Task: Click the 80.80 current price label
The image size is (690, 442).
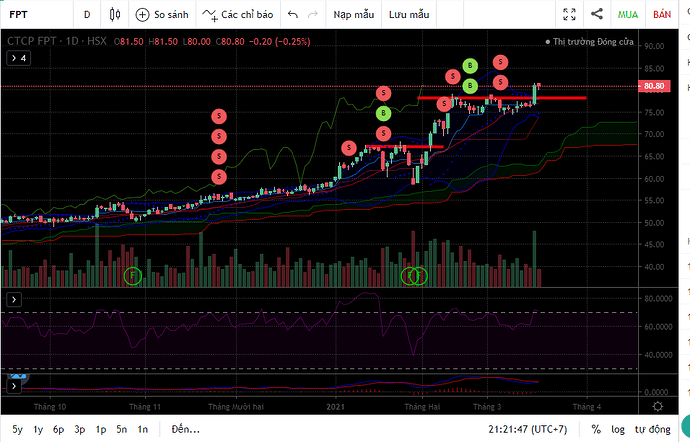Action: (654, 86)
